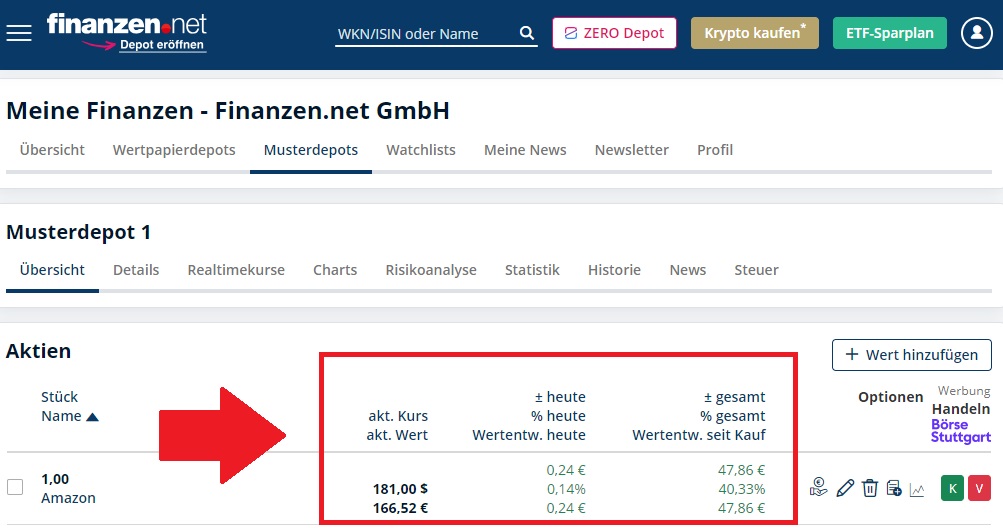This screenshot has height=528, width=1003.
Task: Click the search magnifier icon
Action: tap(526, 33)
